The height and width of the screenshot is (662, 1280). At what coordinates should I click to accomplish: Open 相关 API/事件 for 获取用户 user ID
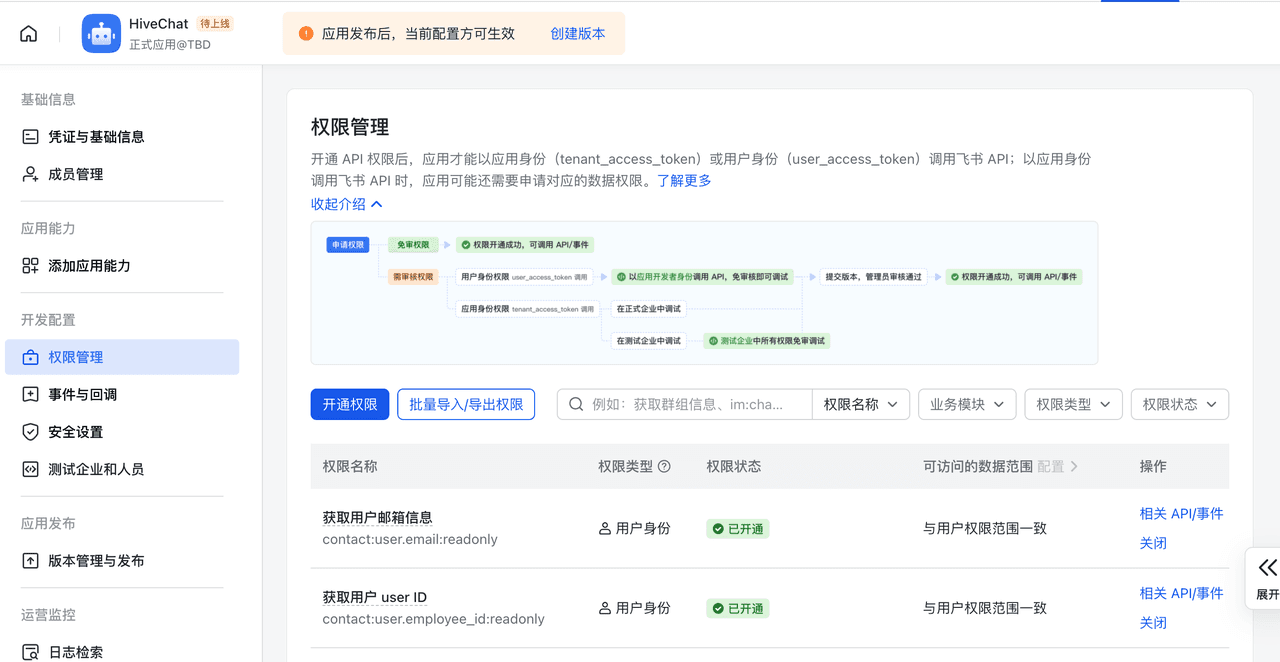[1181, 593]
